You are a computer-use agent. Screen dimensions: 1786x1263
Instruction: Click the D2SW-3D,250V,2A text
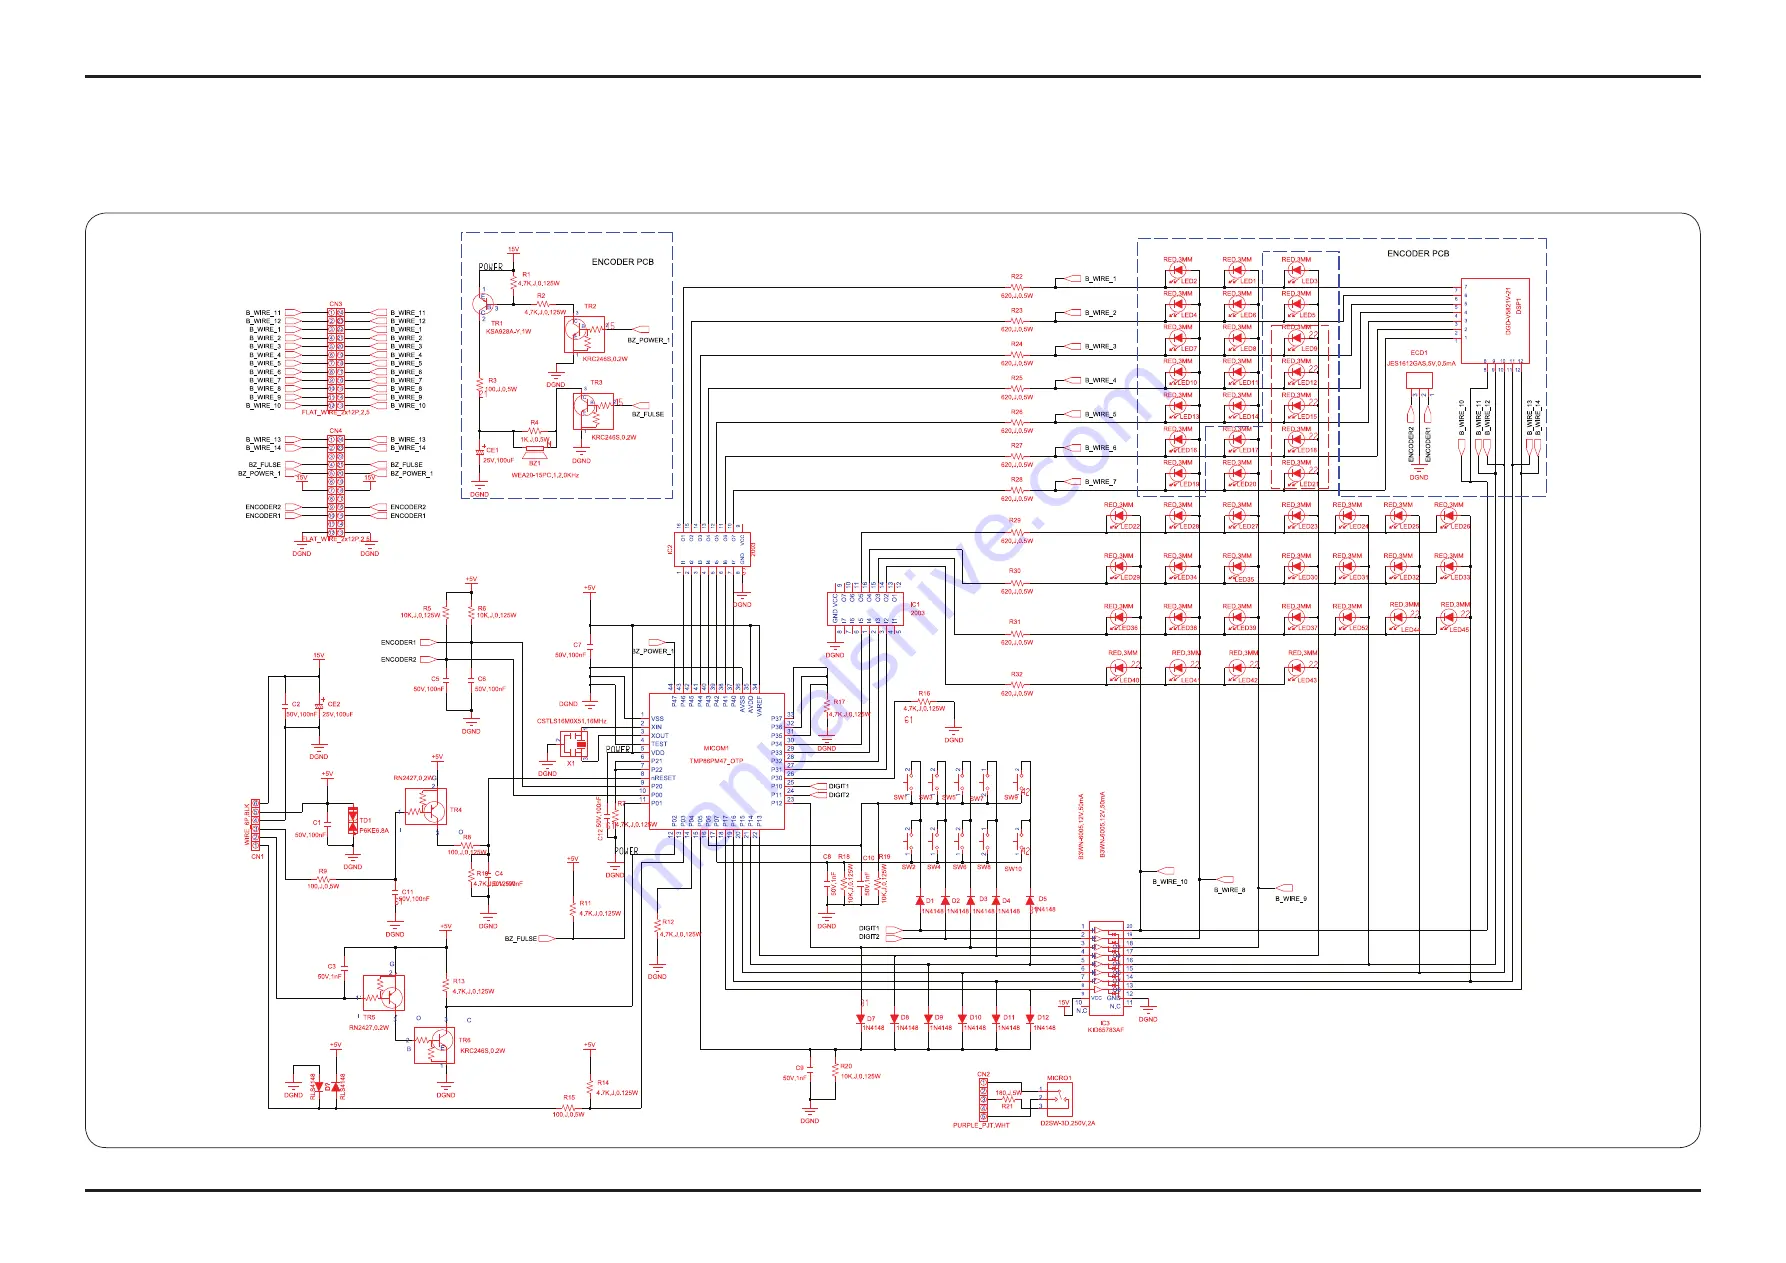click(1067, 1123)
